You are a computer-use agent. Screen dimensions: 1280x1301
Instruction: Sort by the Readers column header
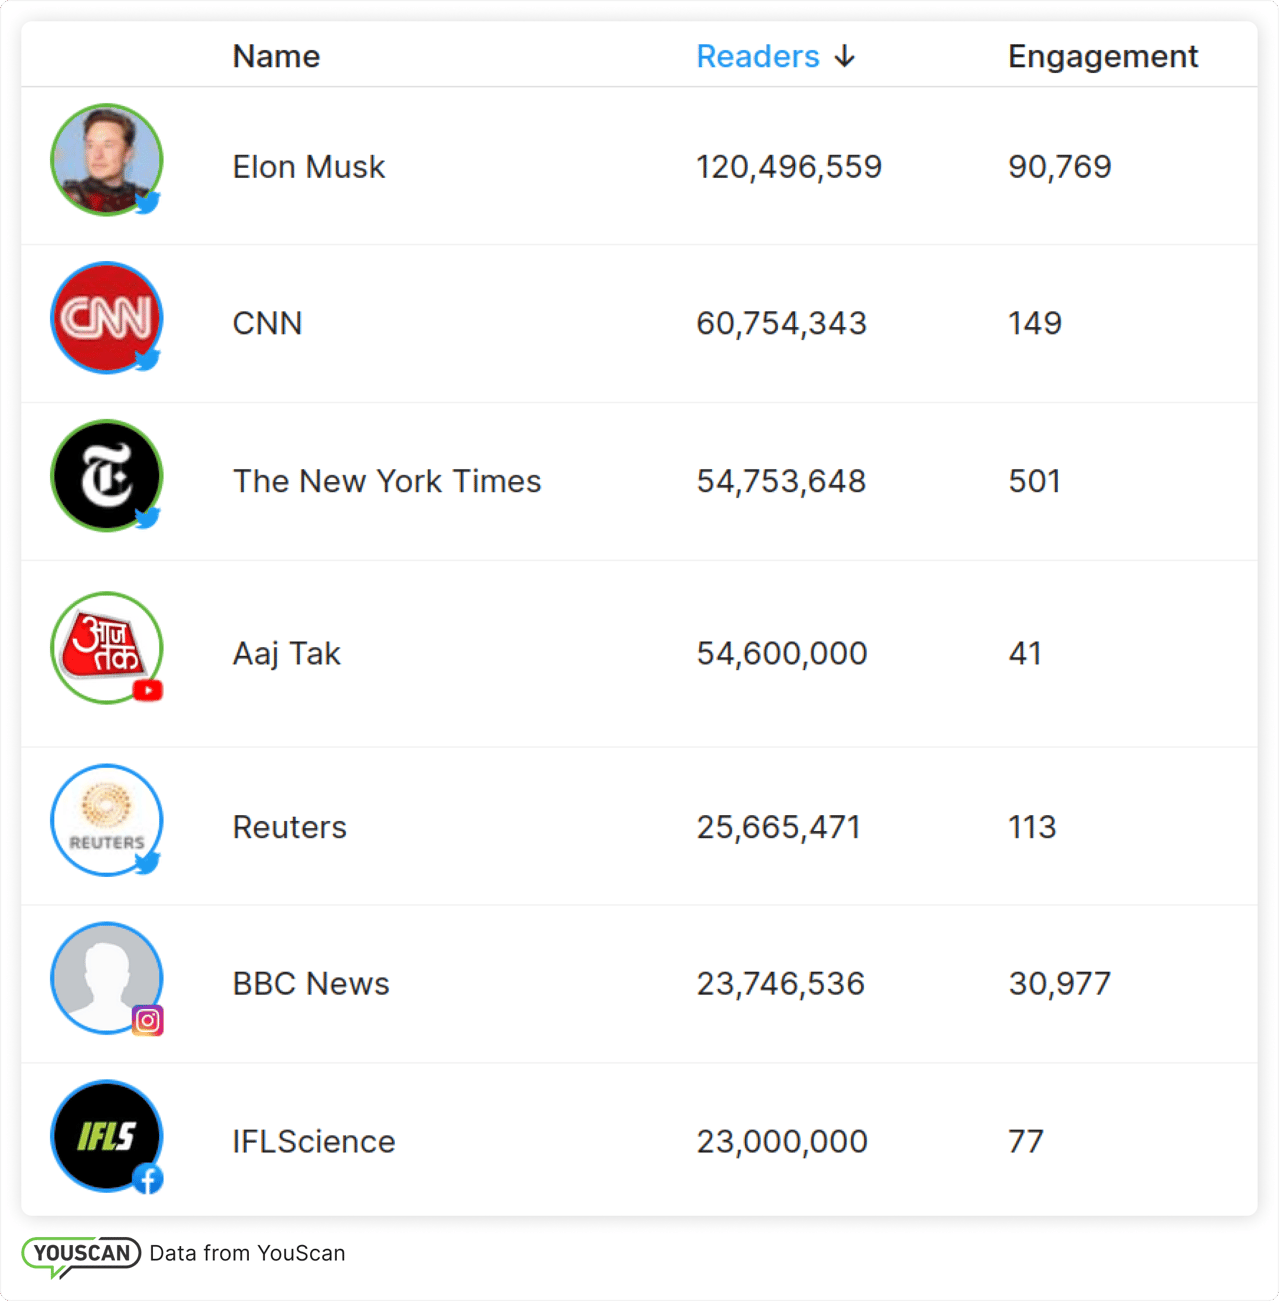click(x=757, y=57)
